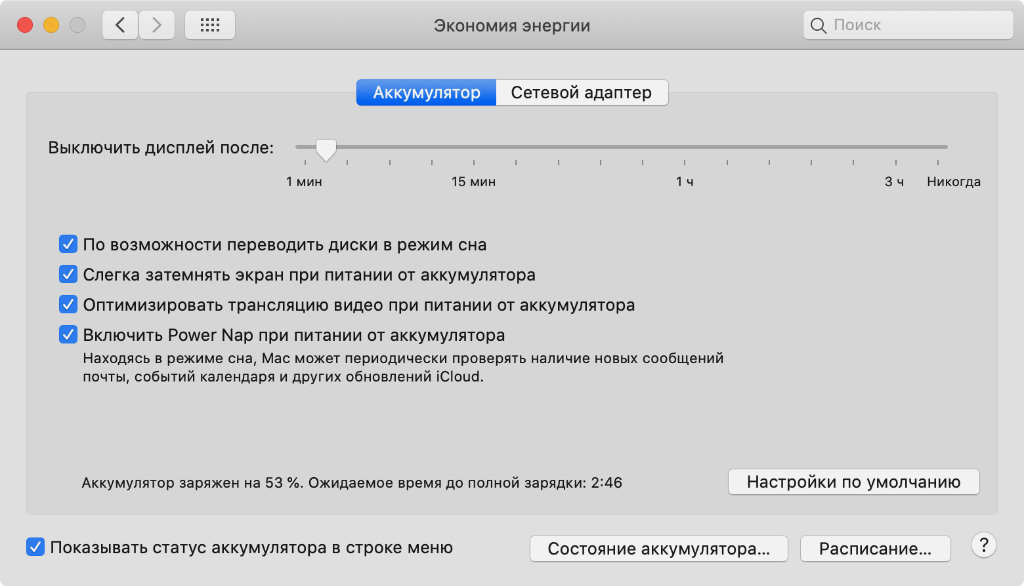Viewport: 1024px width, 586px height.
Task: Switch to the Сетевой адаптер tab
Action: coord(581,92)
